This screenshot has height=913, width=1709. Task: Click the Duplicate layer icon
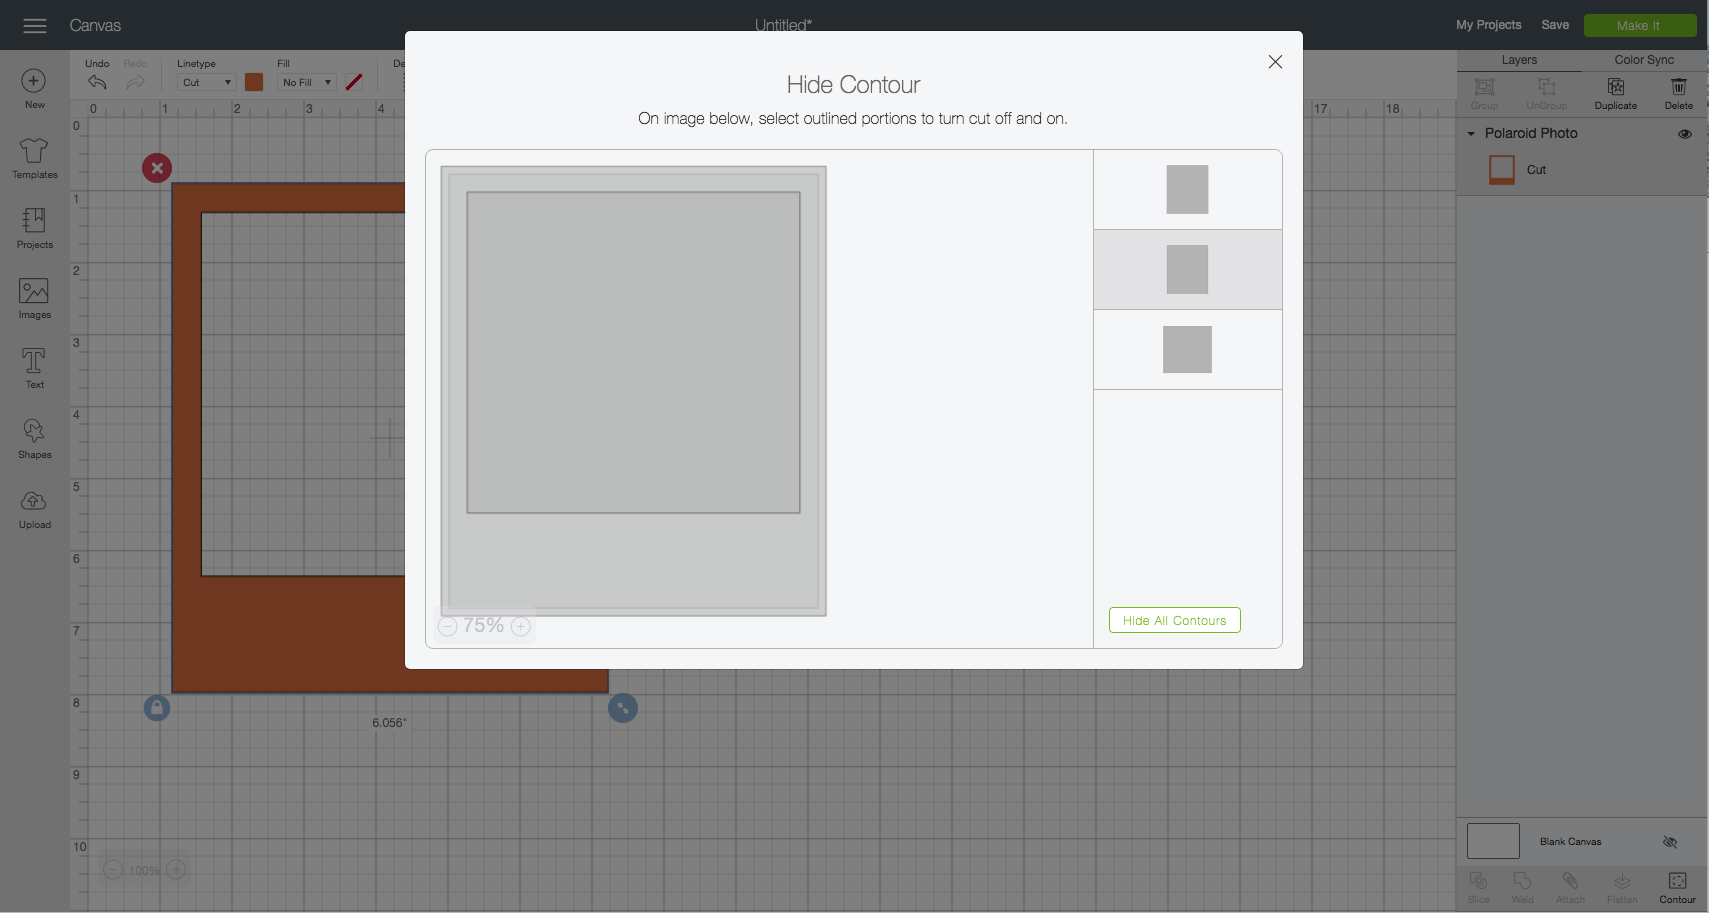(x=1615, y=92)
